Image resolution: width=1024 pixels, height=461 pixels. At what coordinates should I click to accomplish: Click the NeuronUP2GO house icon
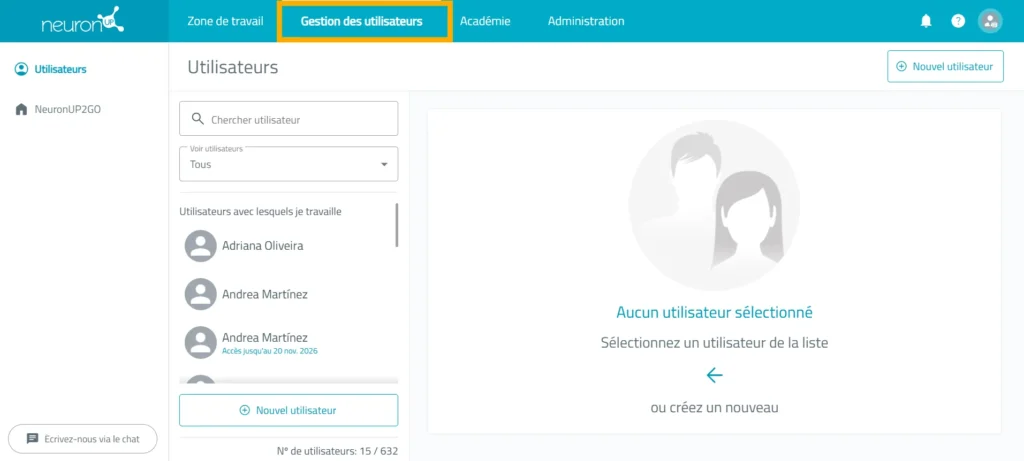tap(22, 109)
